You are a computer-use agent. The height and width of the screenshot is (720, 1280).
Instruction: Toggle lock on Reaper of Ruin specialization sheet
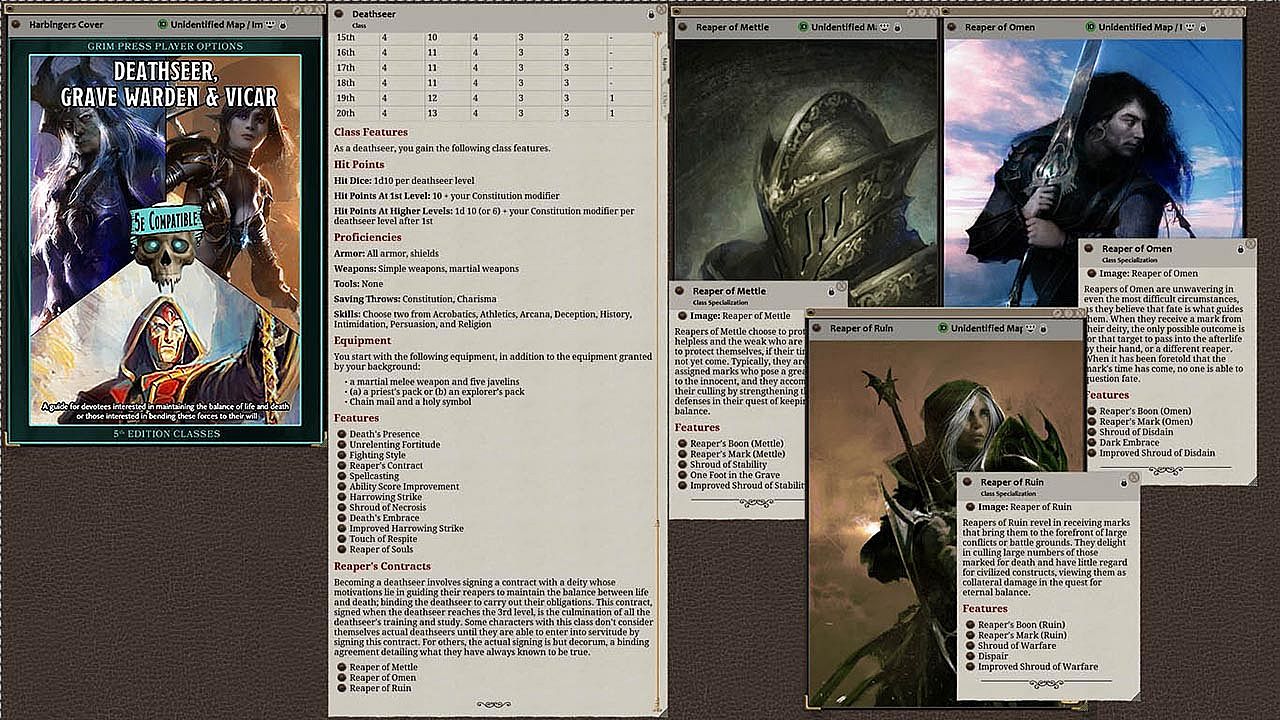[x=1123, y=483]
